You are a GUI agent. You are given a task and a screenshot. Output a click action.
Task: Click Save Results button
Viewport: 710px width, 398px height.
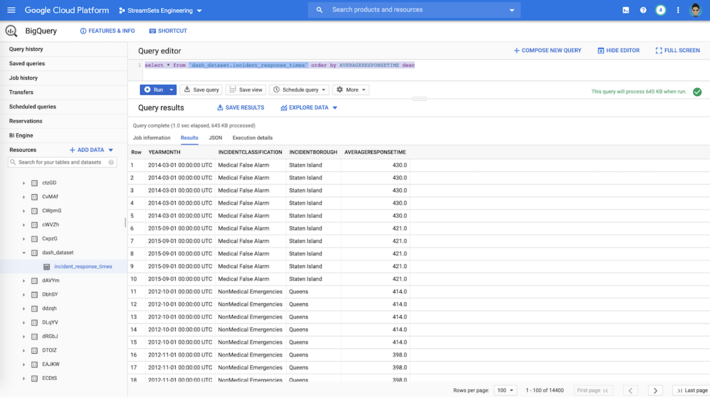click(x=240, y=108)
